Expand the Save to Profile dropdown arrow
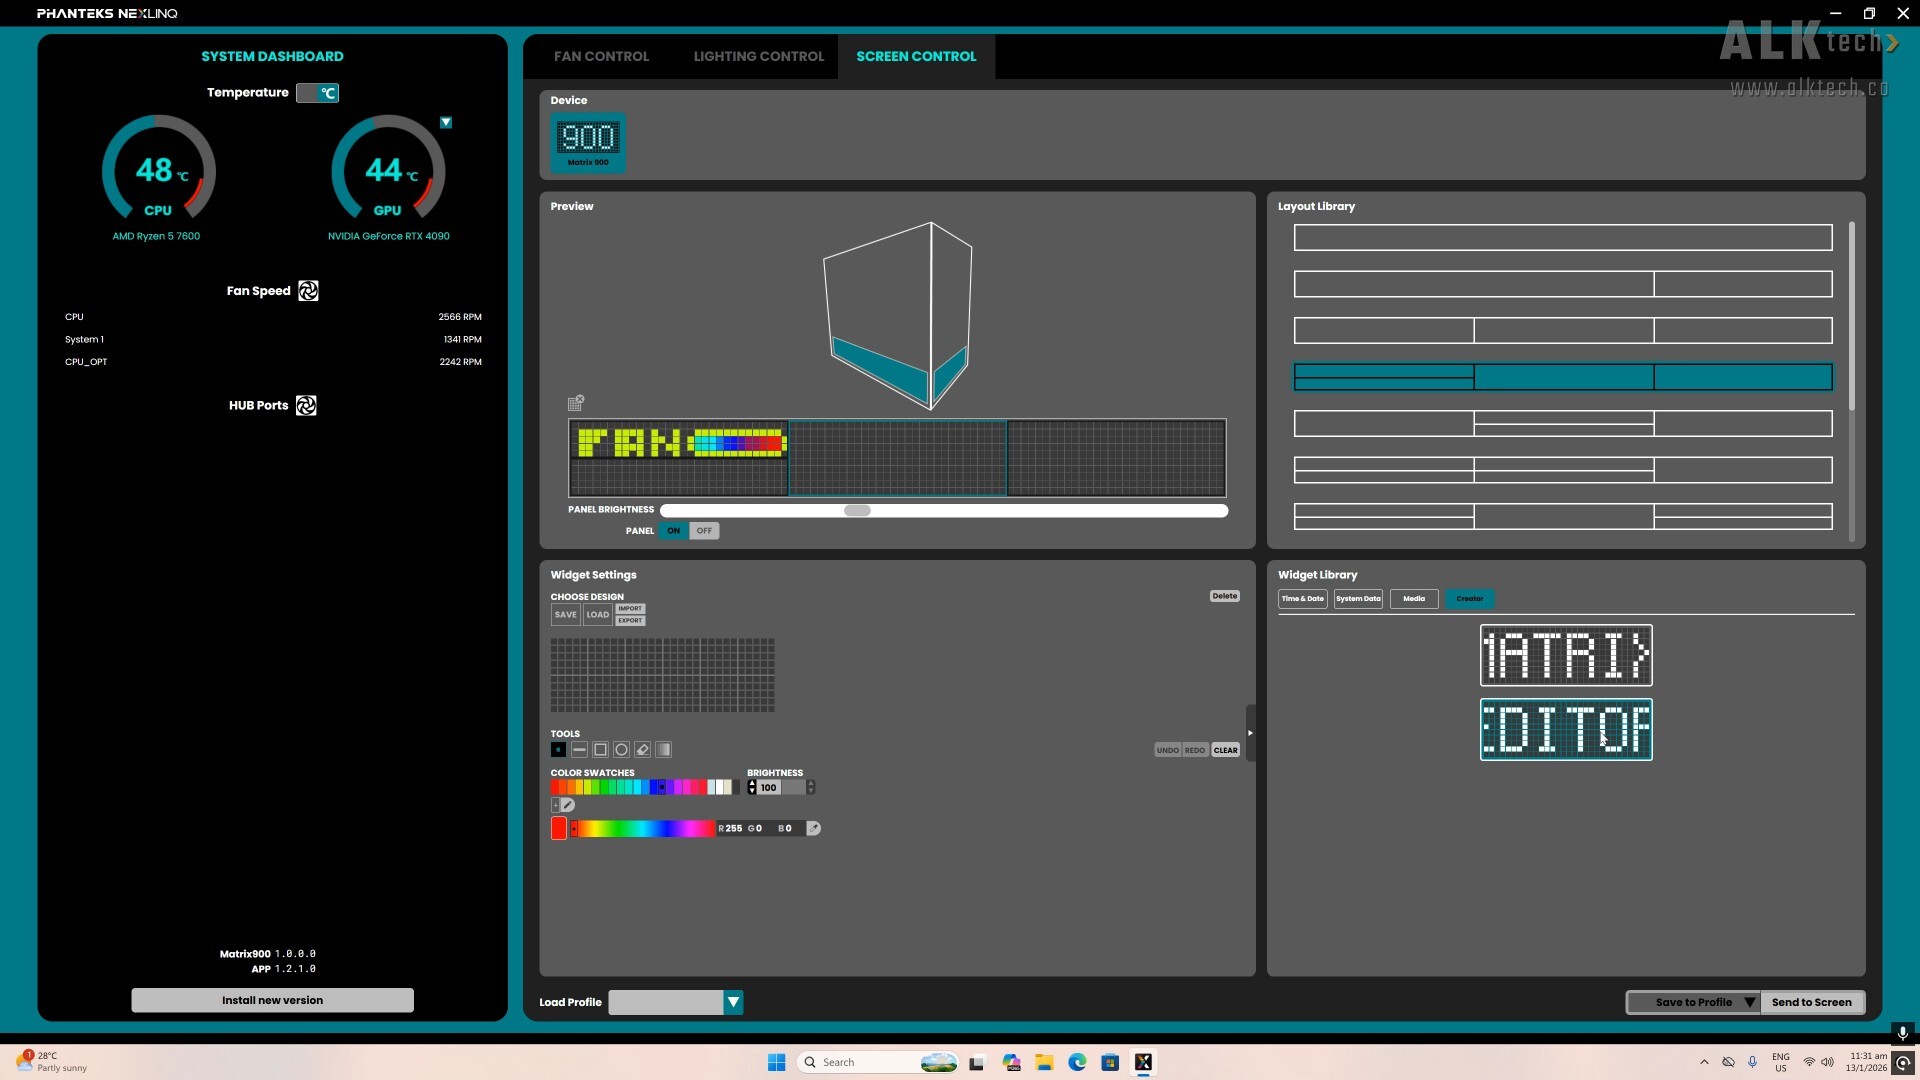Image resolution: width=1920 pixels, height=1080 pixels. [x=1749, y=1002]
